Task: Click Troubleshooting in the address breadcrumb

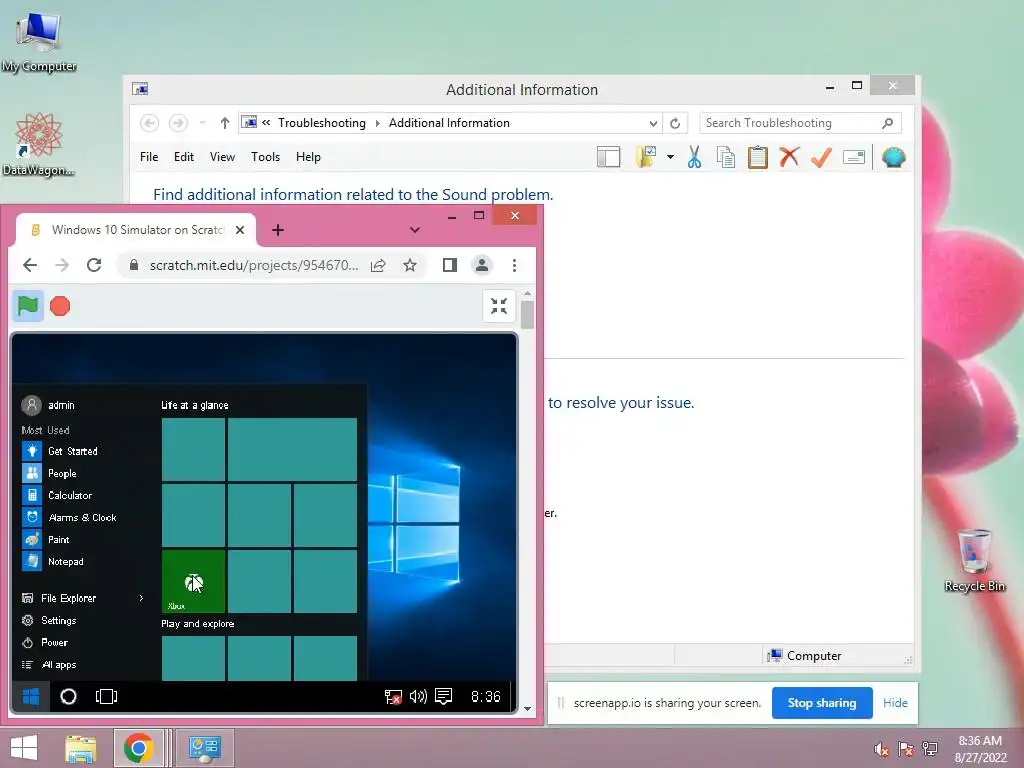Action: 322,123
